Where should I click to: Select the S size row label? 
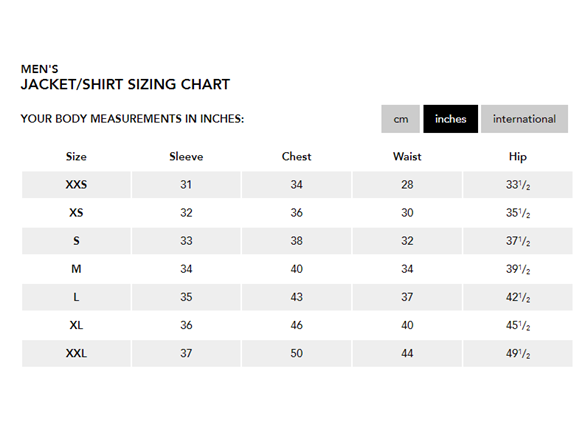(76, 241)
